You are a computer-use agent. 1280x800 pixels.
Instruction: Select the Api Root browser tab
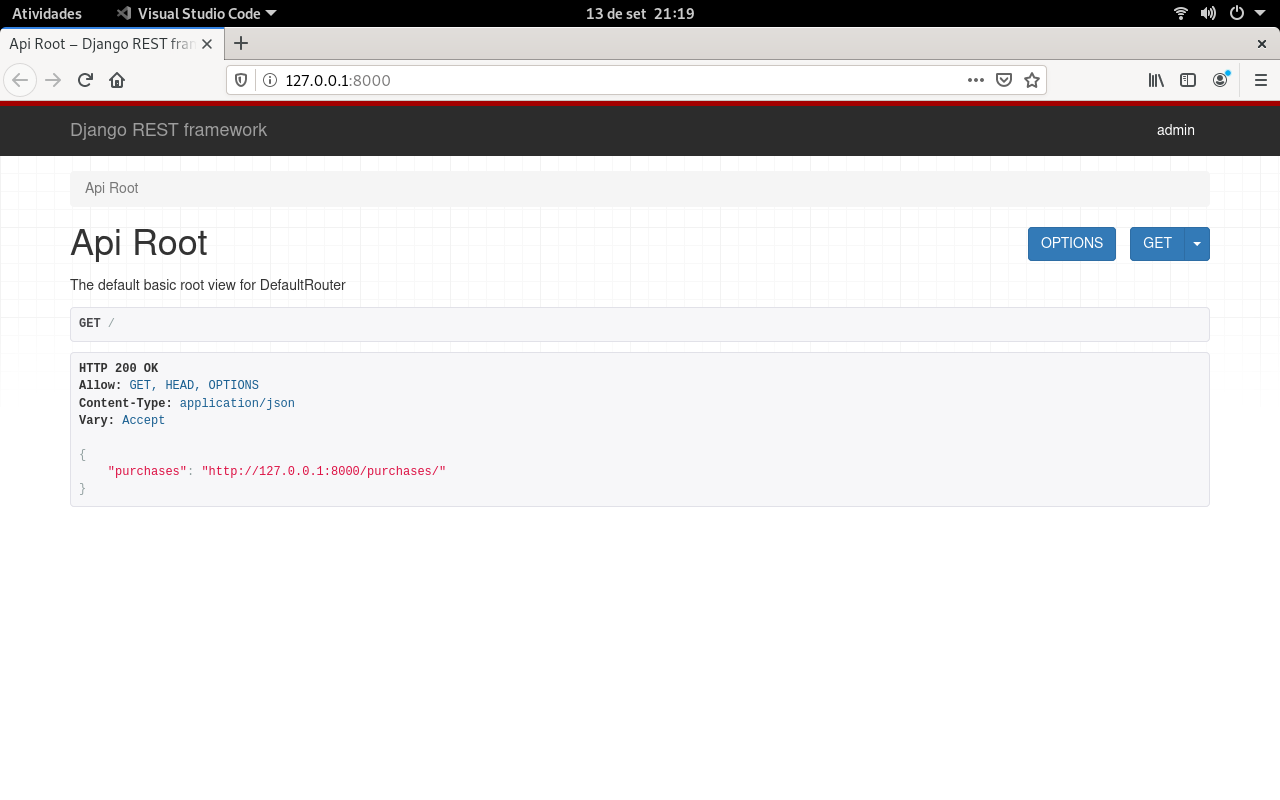click(x=112, y=44)
